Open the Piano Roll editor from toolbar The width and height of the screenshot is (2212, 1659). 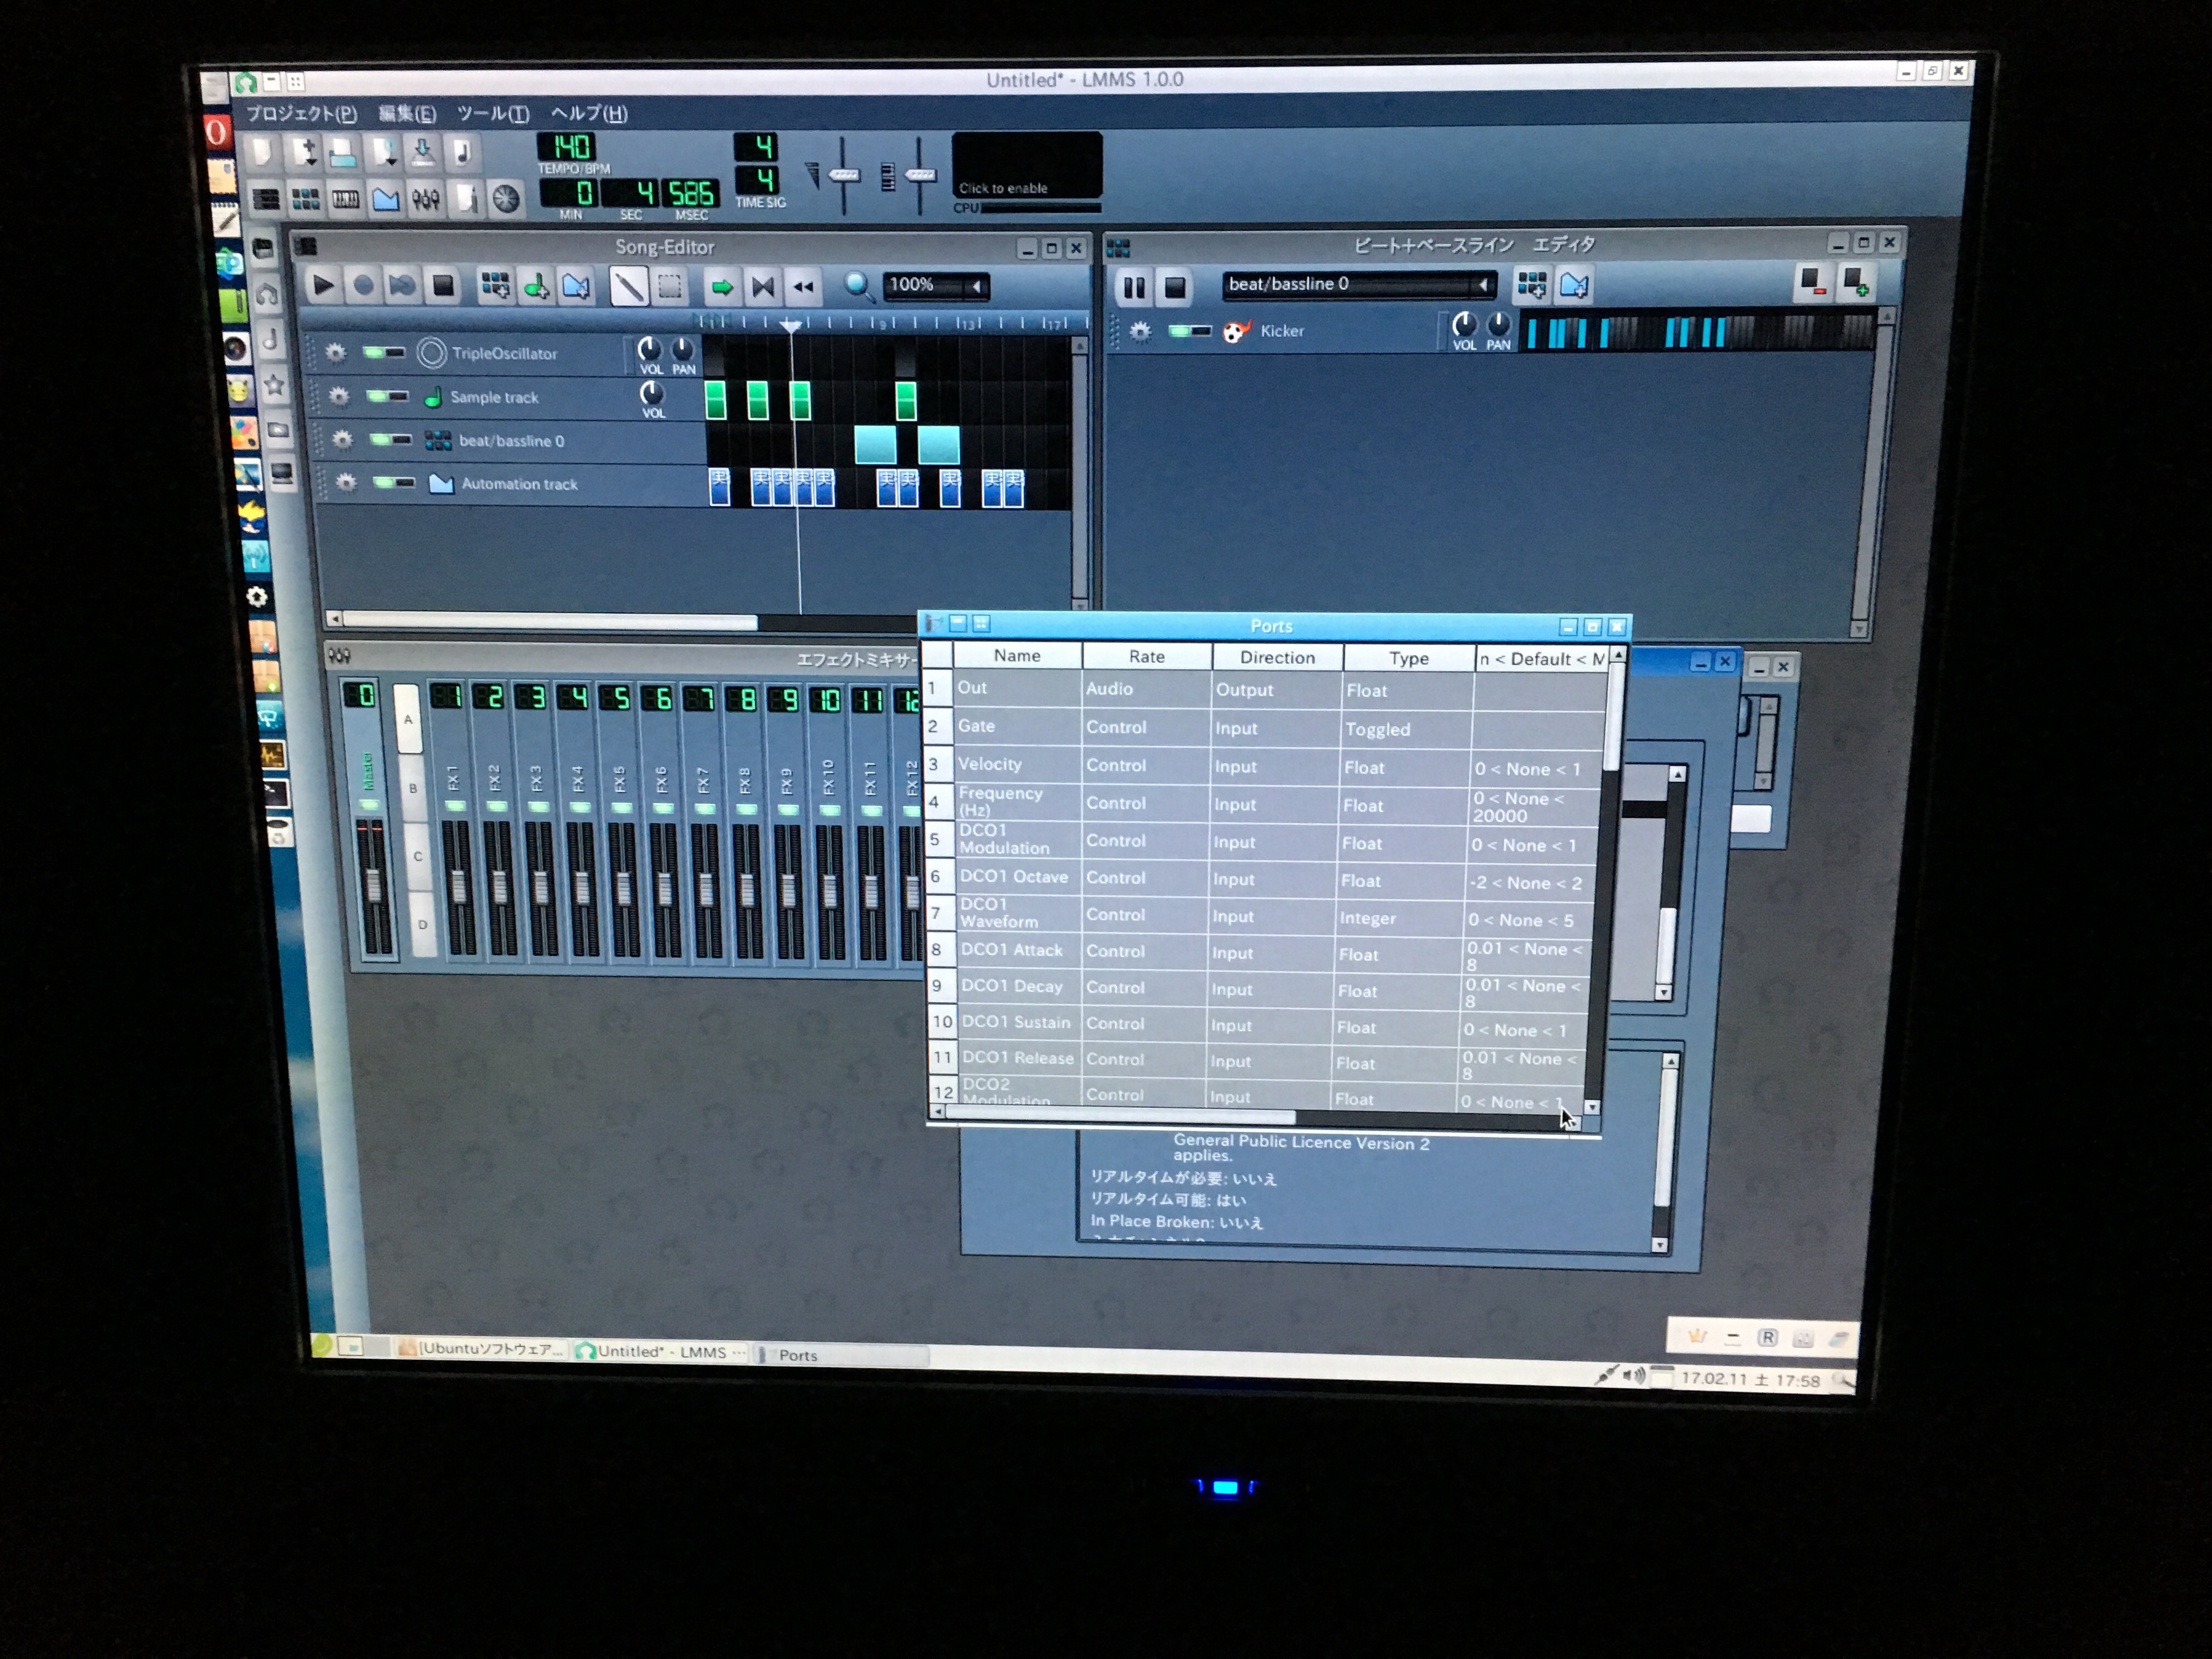346,200
